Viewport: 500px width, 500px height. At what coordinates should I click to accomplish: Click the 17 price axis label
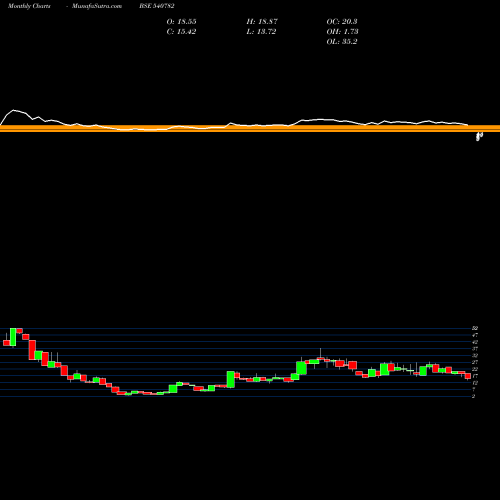click(x=475, y=376)
